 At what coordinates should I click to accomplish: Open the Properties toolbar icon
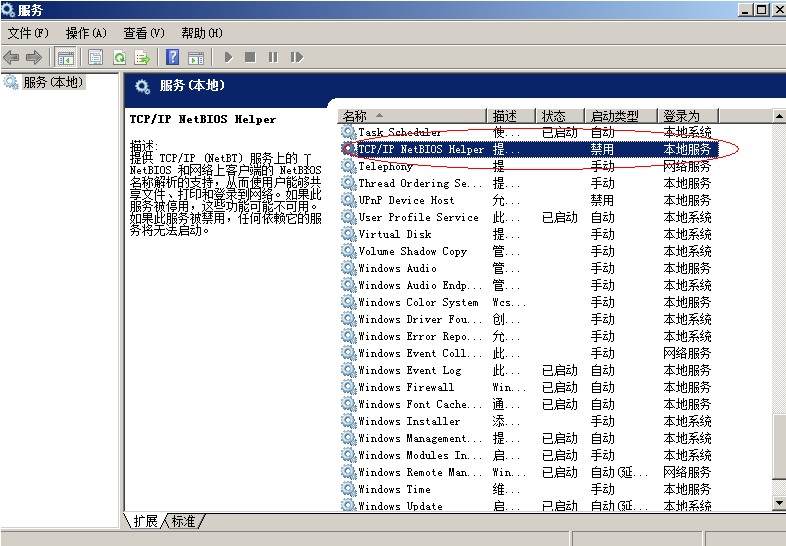tap(96, 57)
